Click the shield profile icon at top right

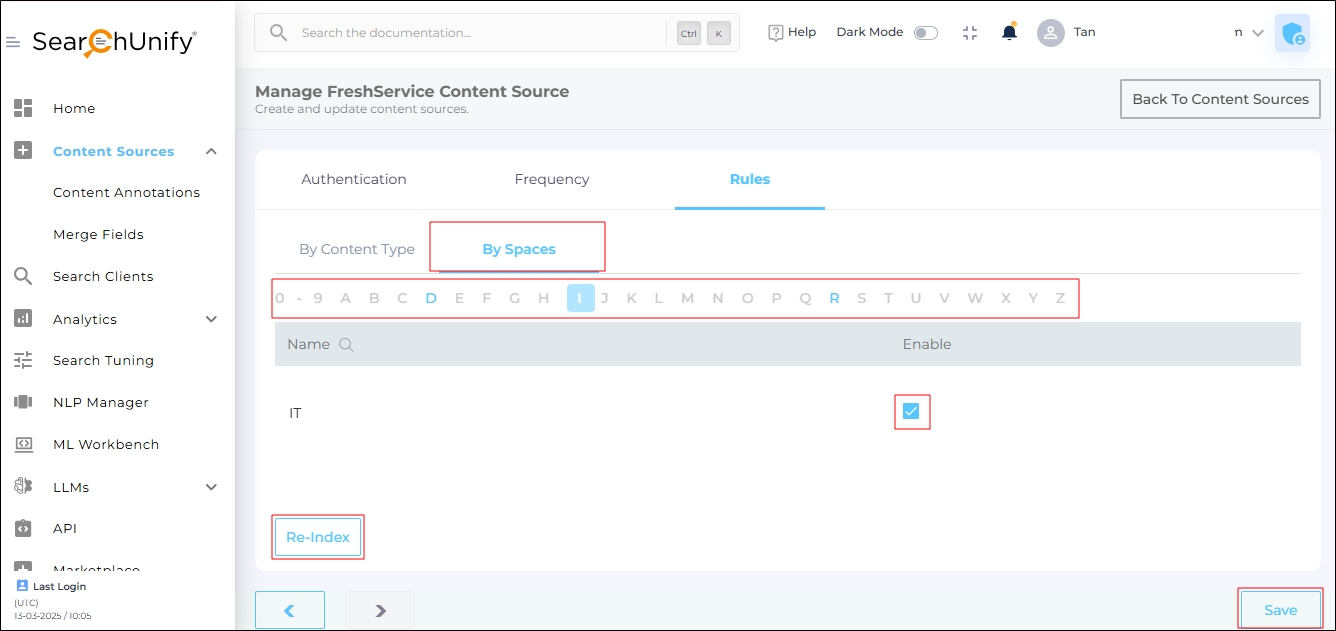(x=1292, y=33)
